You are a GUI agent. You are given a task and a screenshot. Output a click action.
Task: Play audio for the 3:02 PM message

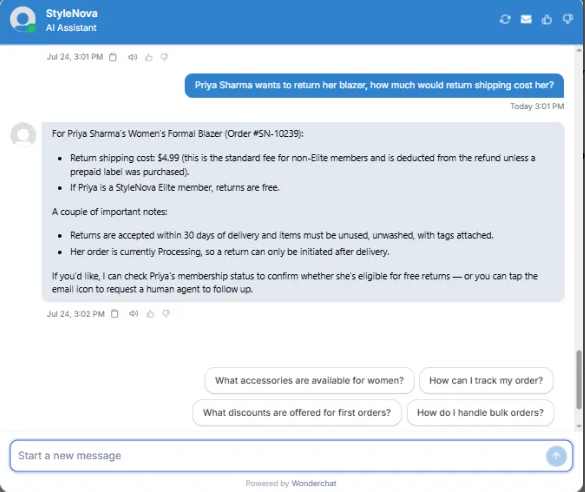click(134, 314)
